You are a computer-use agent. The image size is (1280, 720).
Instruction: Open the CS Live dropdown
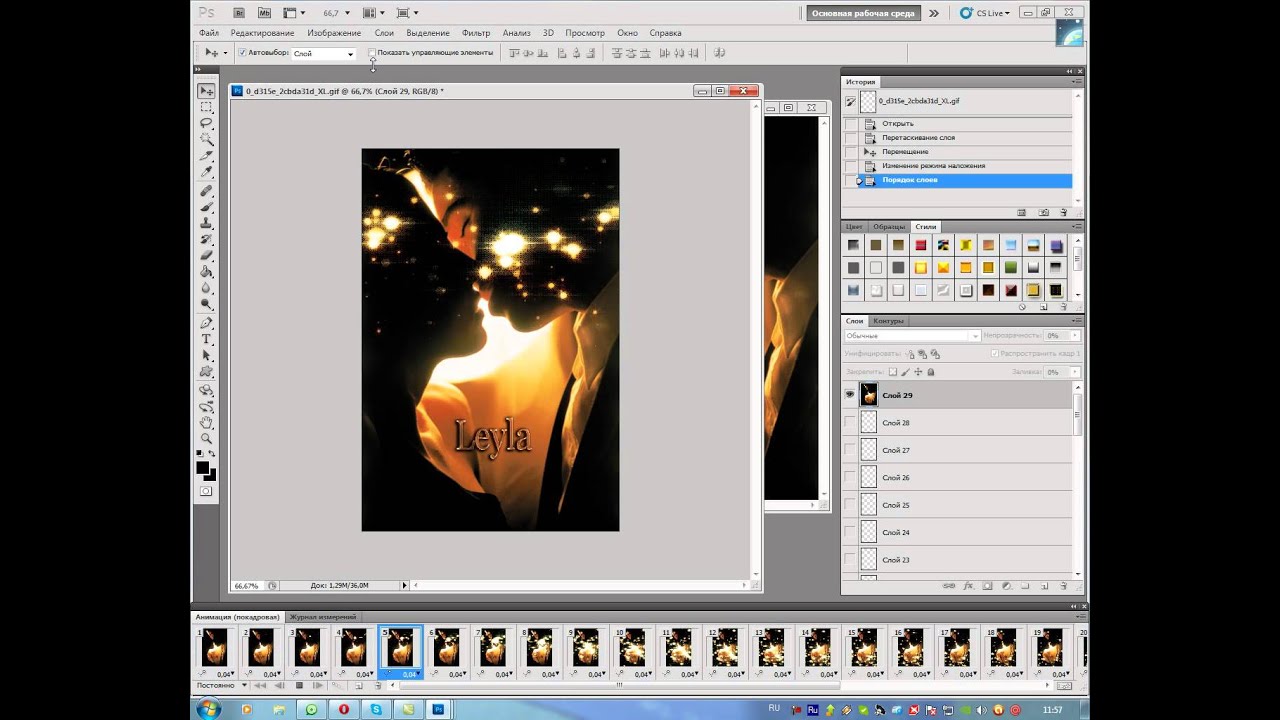(985, 13)
